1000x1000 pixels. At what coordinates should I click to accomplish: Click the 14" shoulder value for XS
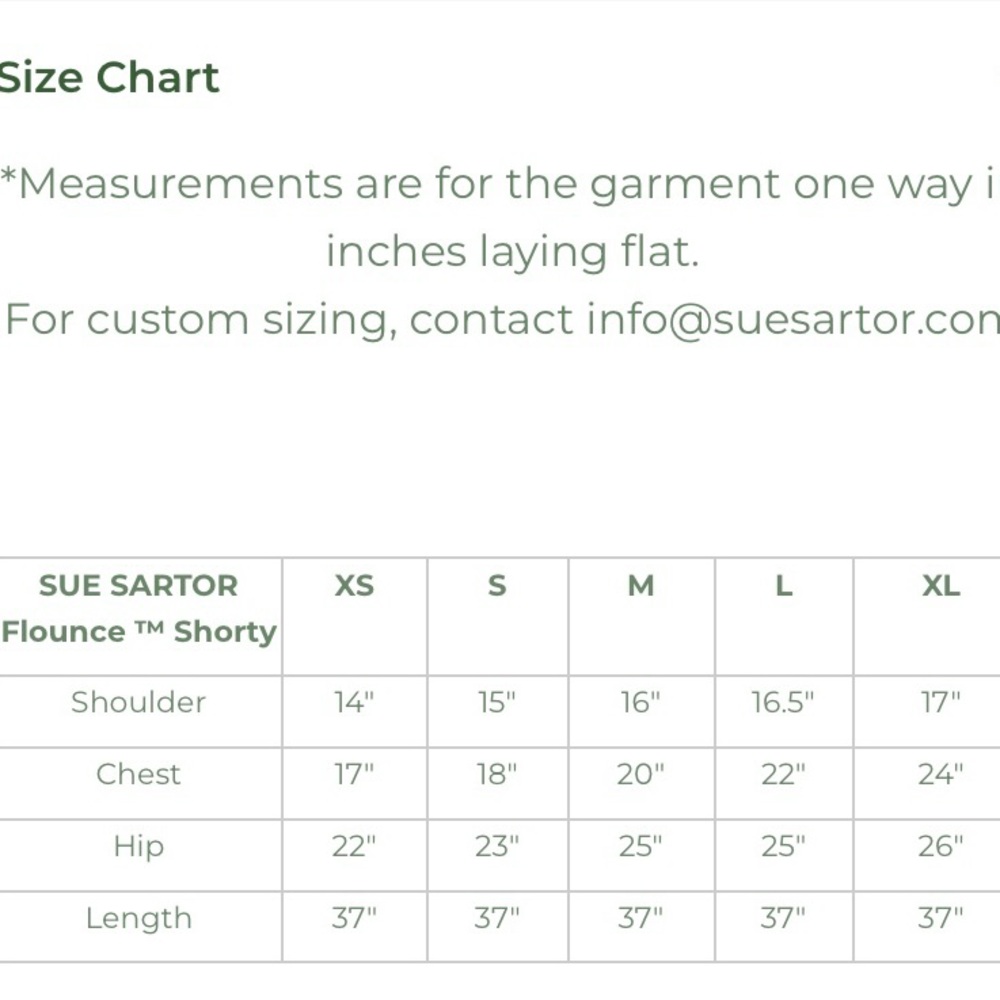pyautogui.click(x=354, y=702)
